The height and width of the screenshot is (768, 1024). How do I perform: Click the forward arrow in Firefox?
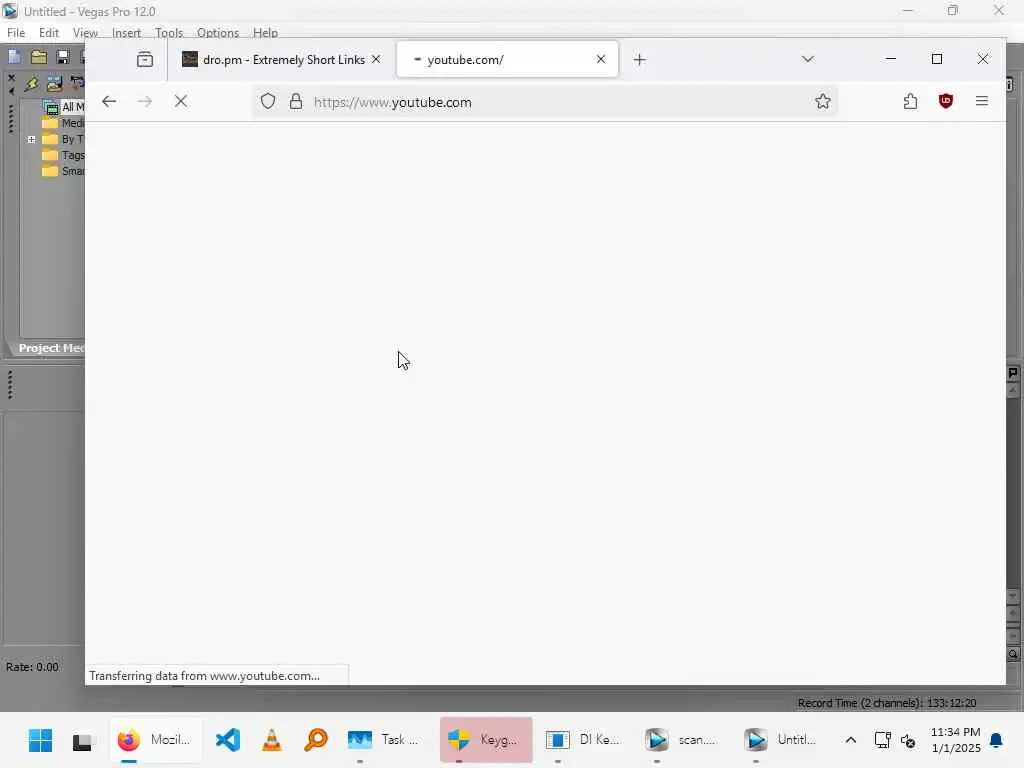point(145,101)
